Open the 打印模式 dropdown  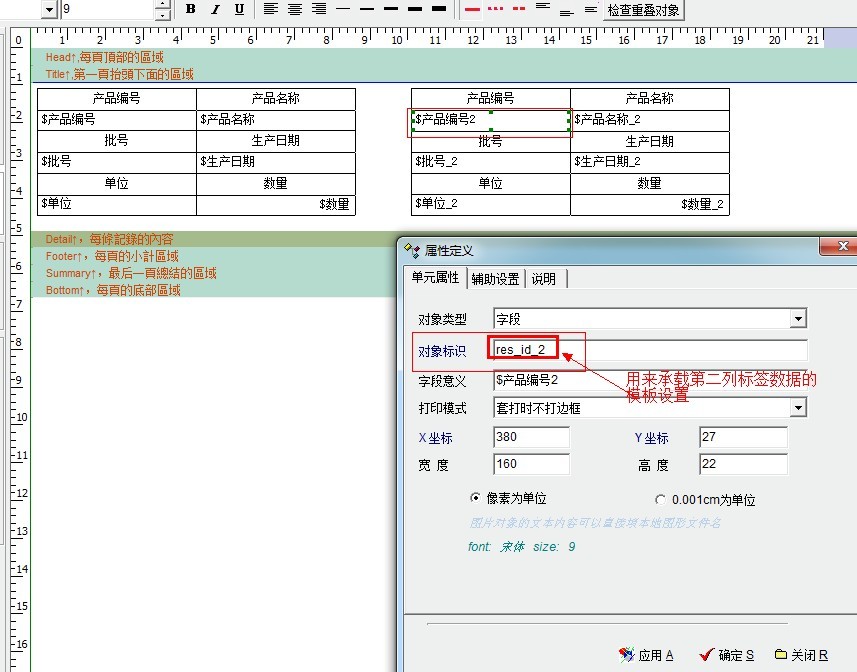(x=798, y=408)
